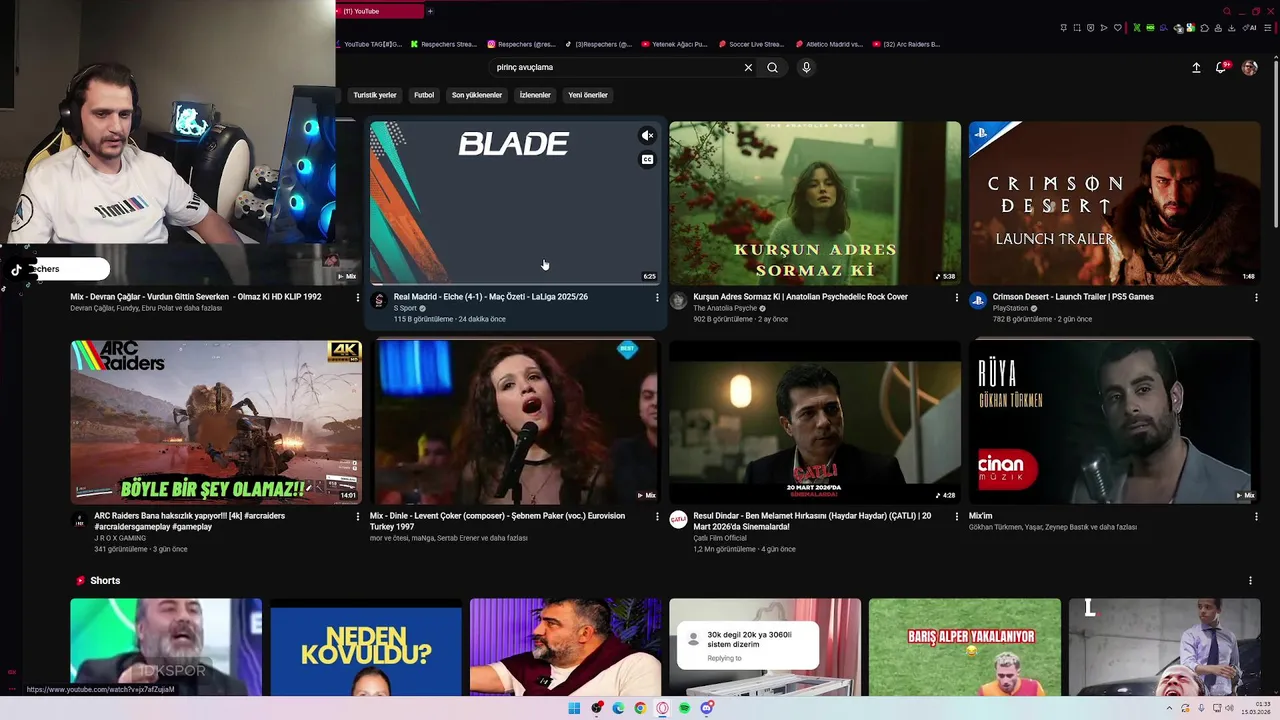Open Resul Dindar Çatlı video thumbnail

pyautogui.click(x=815, y=422)
